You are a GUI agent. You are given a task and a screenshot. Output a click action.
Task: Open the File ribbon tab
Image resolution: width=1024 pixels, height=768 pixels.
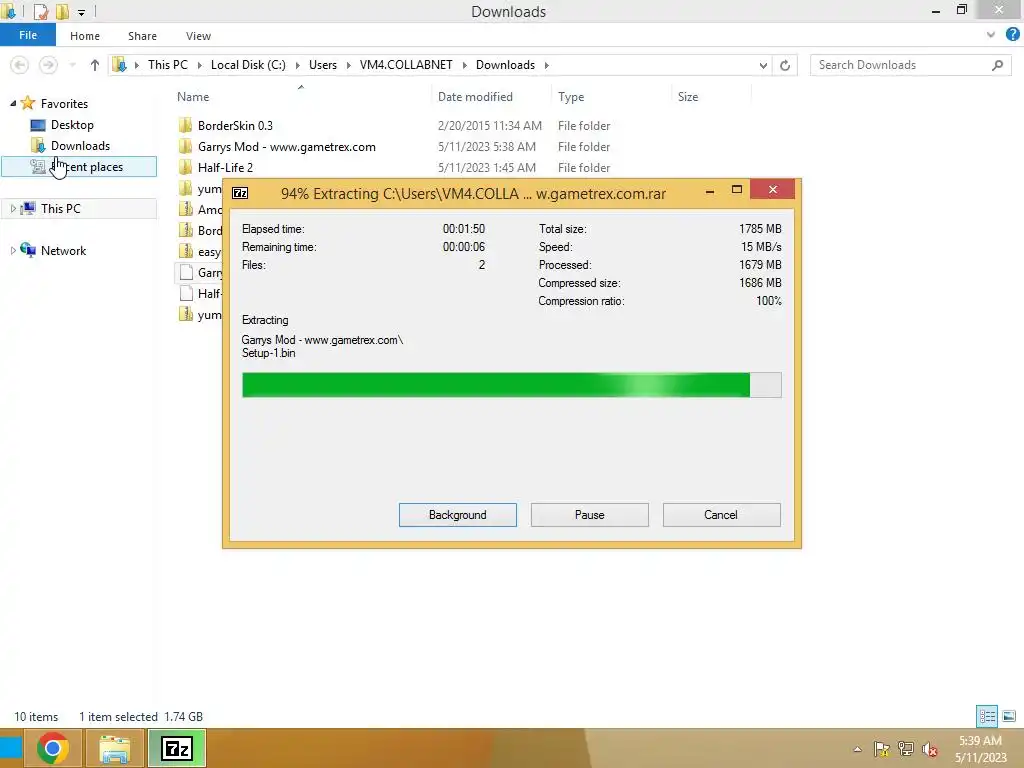pos(27,35)
